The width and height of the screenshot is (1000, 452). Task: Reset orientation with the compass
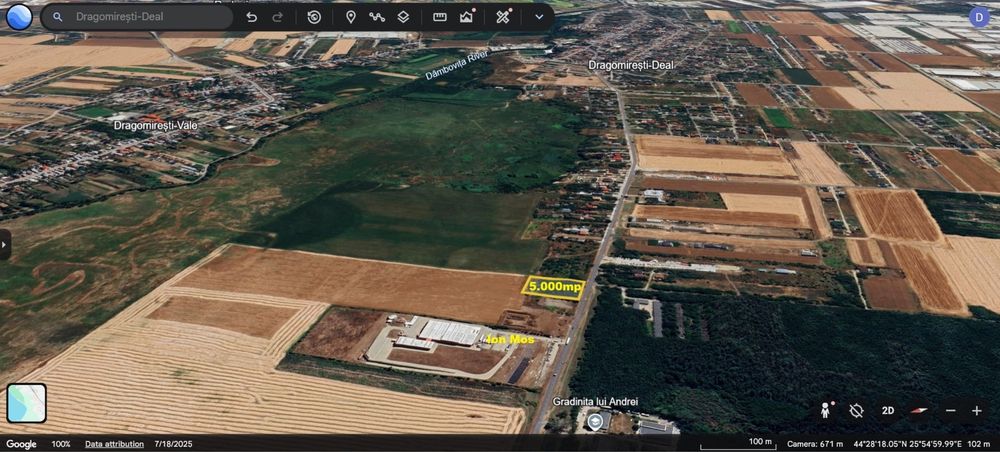tap(918, 411)
